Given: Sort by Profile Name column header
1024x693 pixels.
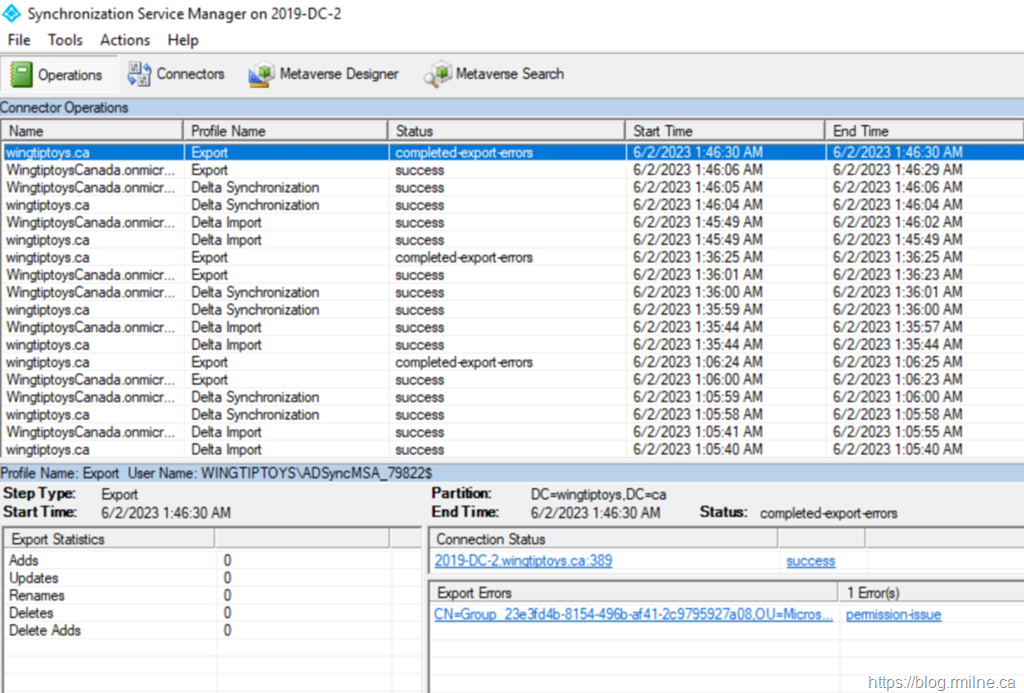Looking at the screenshot, I should pyautogui.click(x=285, y=131).
